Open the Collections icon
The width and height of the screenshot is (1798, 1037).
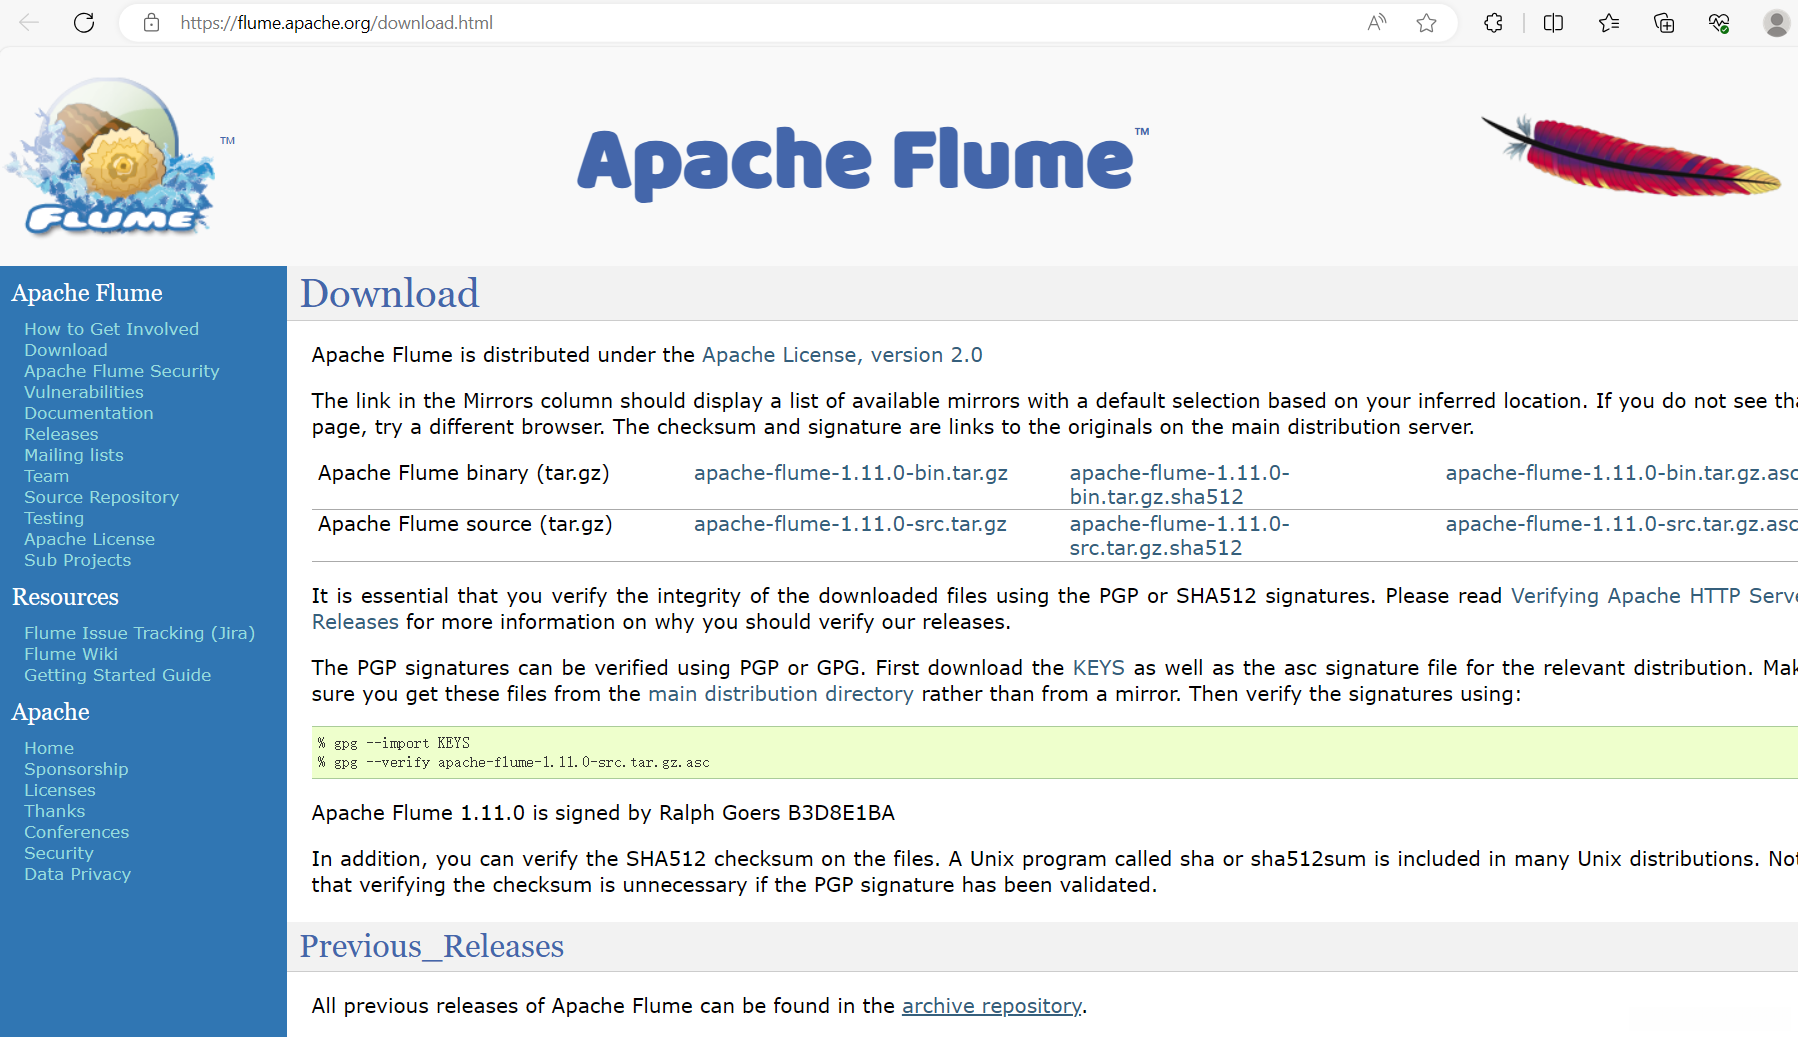pyautogui.click(x=1664, y=23)
